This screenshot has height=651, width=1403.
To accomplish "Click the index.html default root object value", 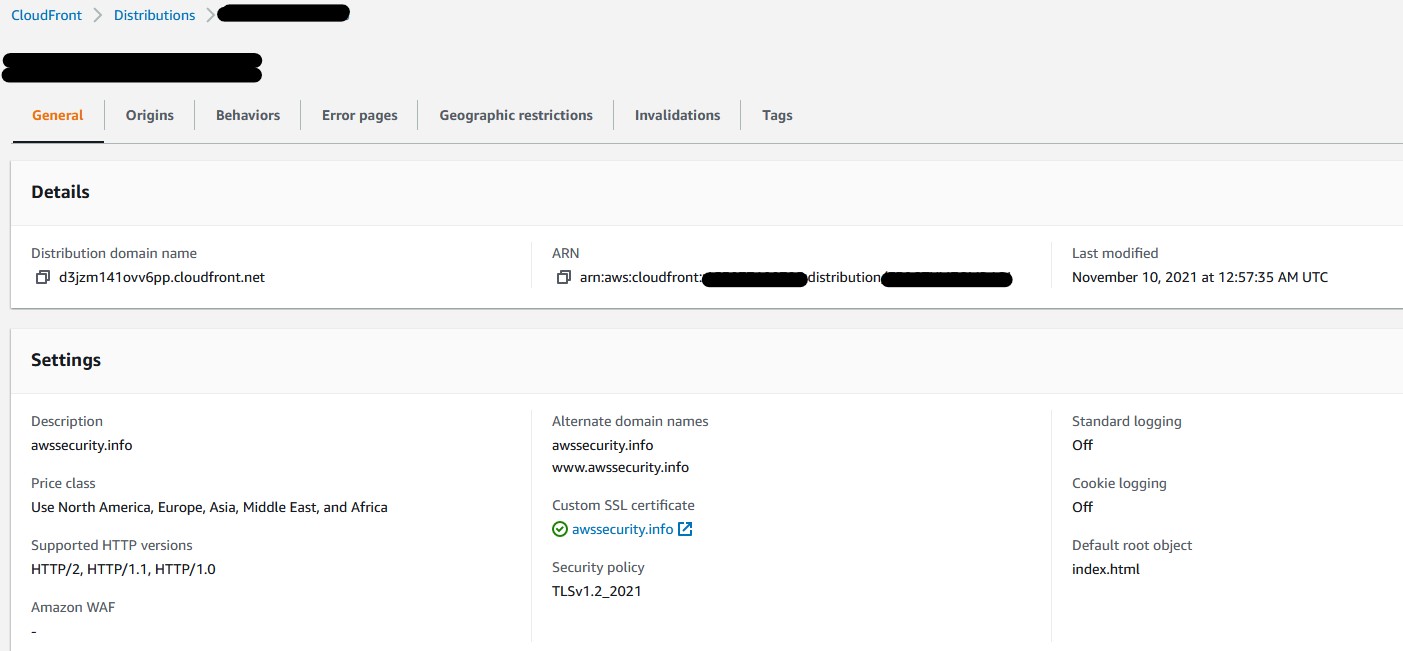I will pyautogui.click(x=1105, y=569).
